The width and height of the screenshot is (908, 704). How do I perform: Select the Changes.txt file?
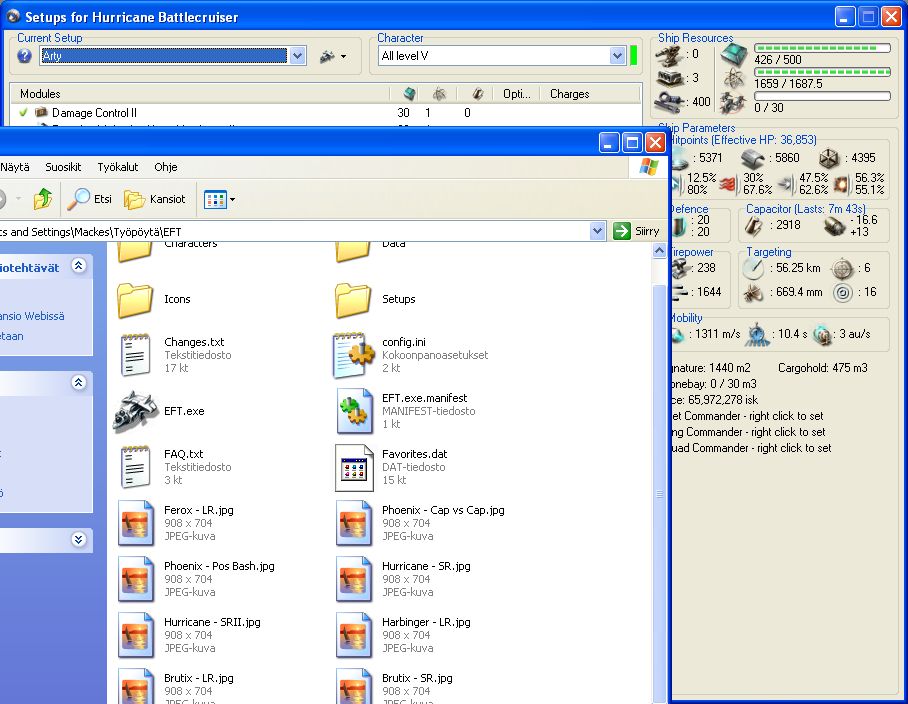pos(174,355)
